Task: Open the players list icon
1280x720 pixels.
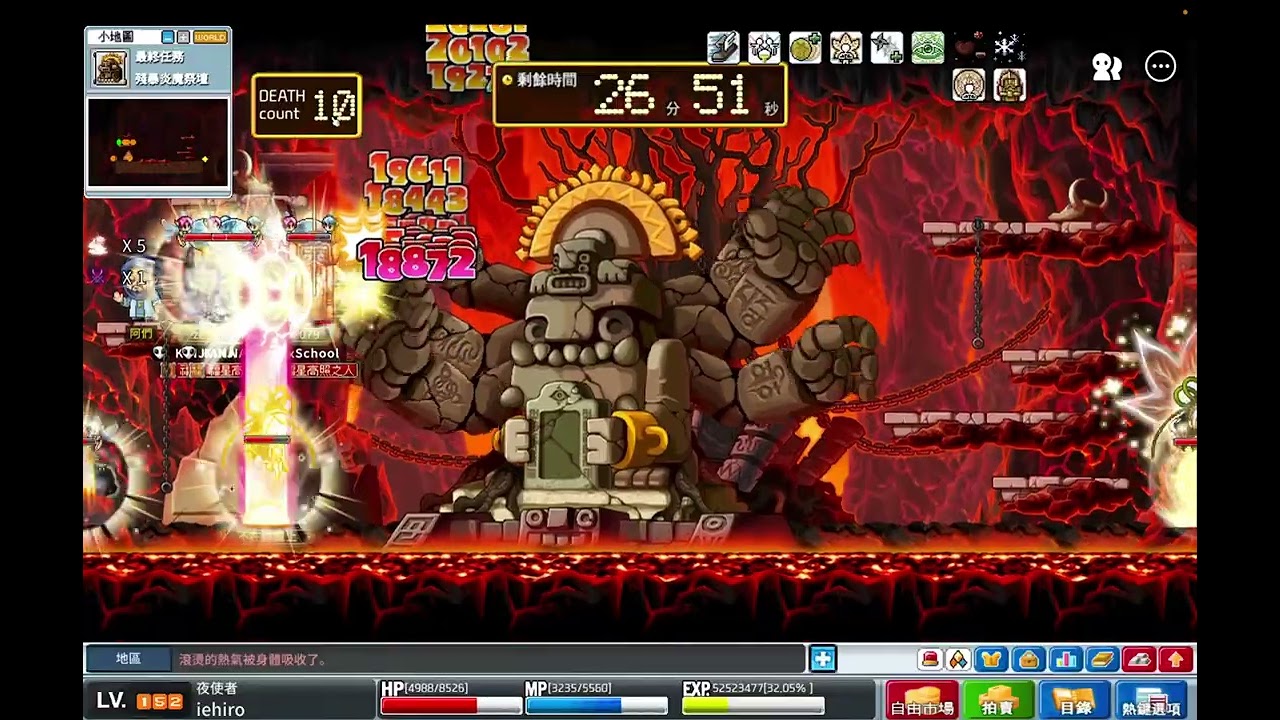Action: click(1106, 67)
